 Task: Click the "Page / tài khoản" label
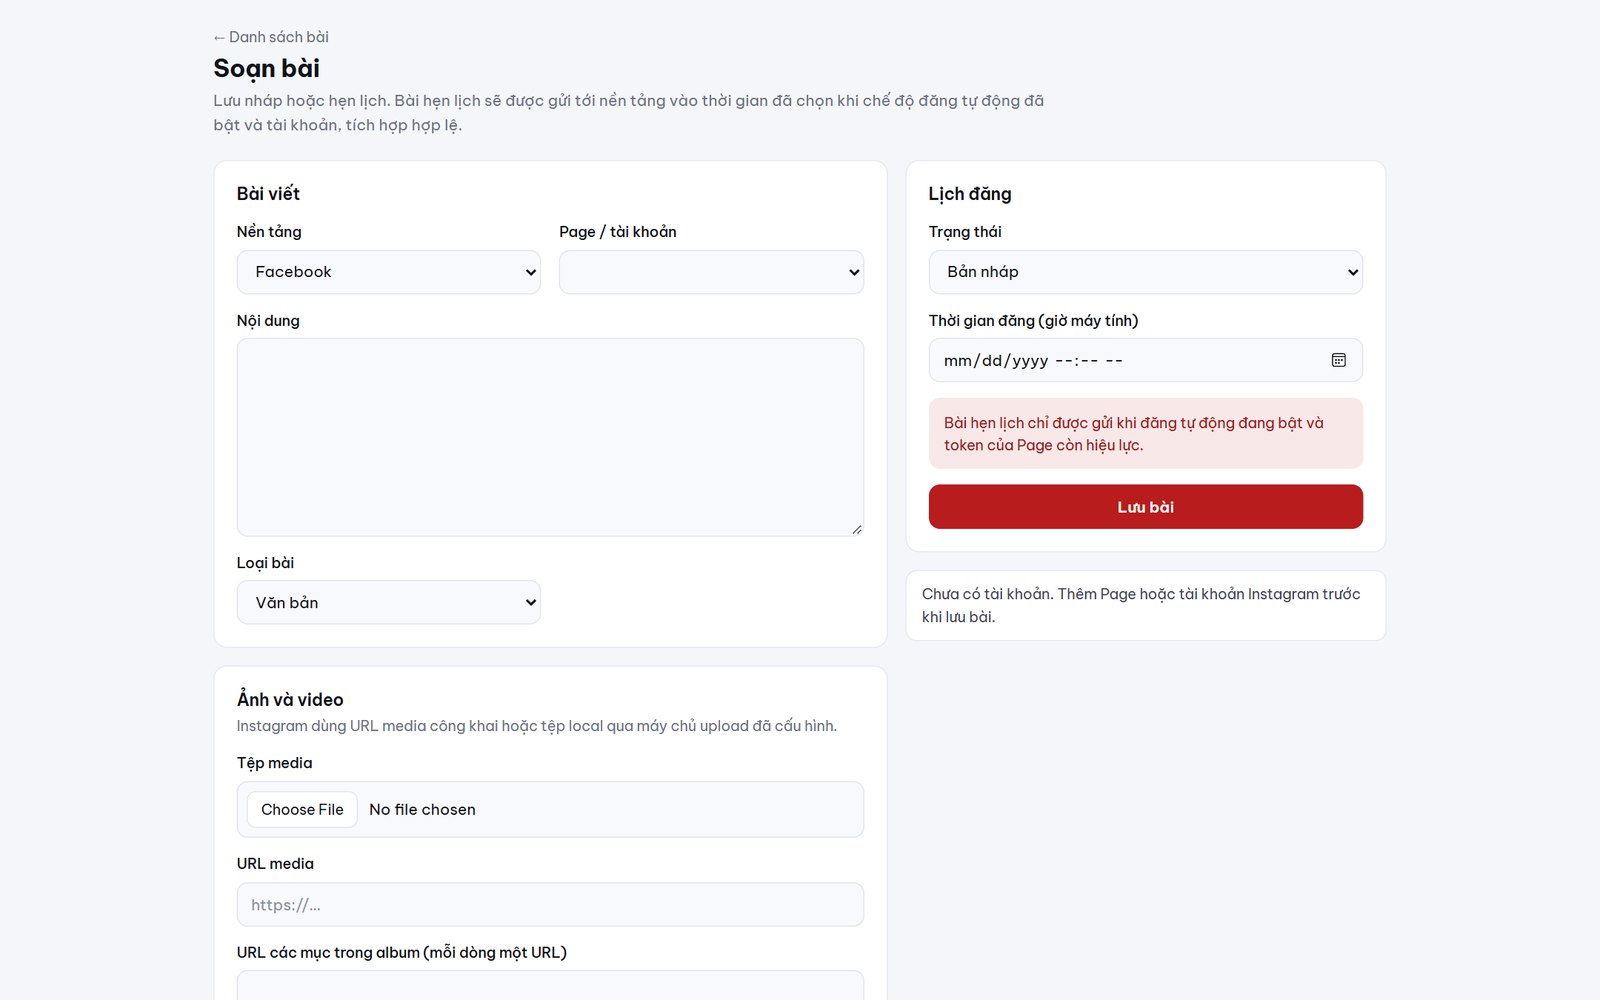pos(618,232)
